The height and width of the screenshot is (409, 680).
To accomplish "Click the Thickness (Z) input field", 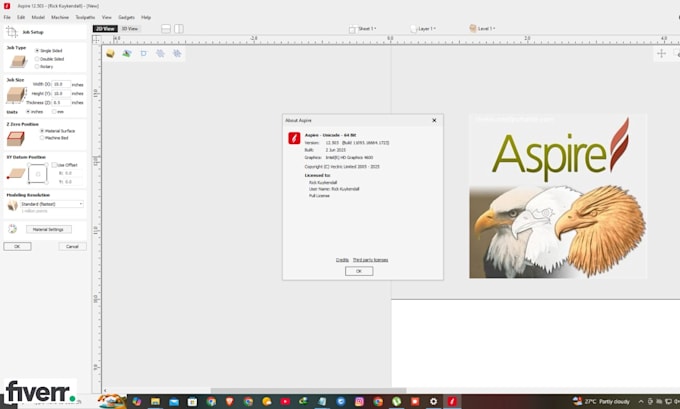I will [x=61, y=103].
